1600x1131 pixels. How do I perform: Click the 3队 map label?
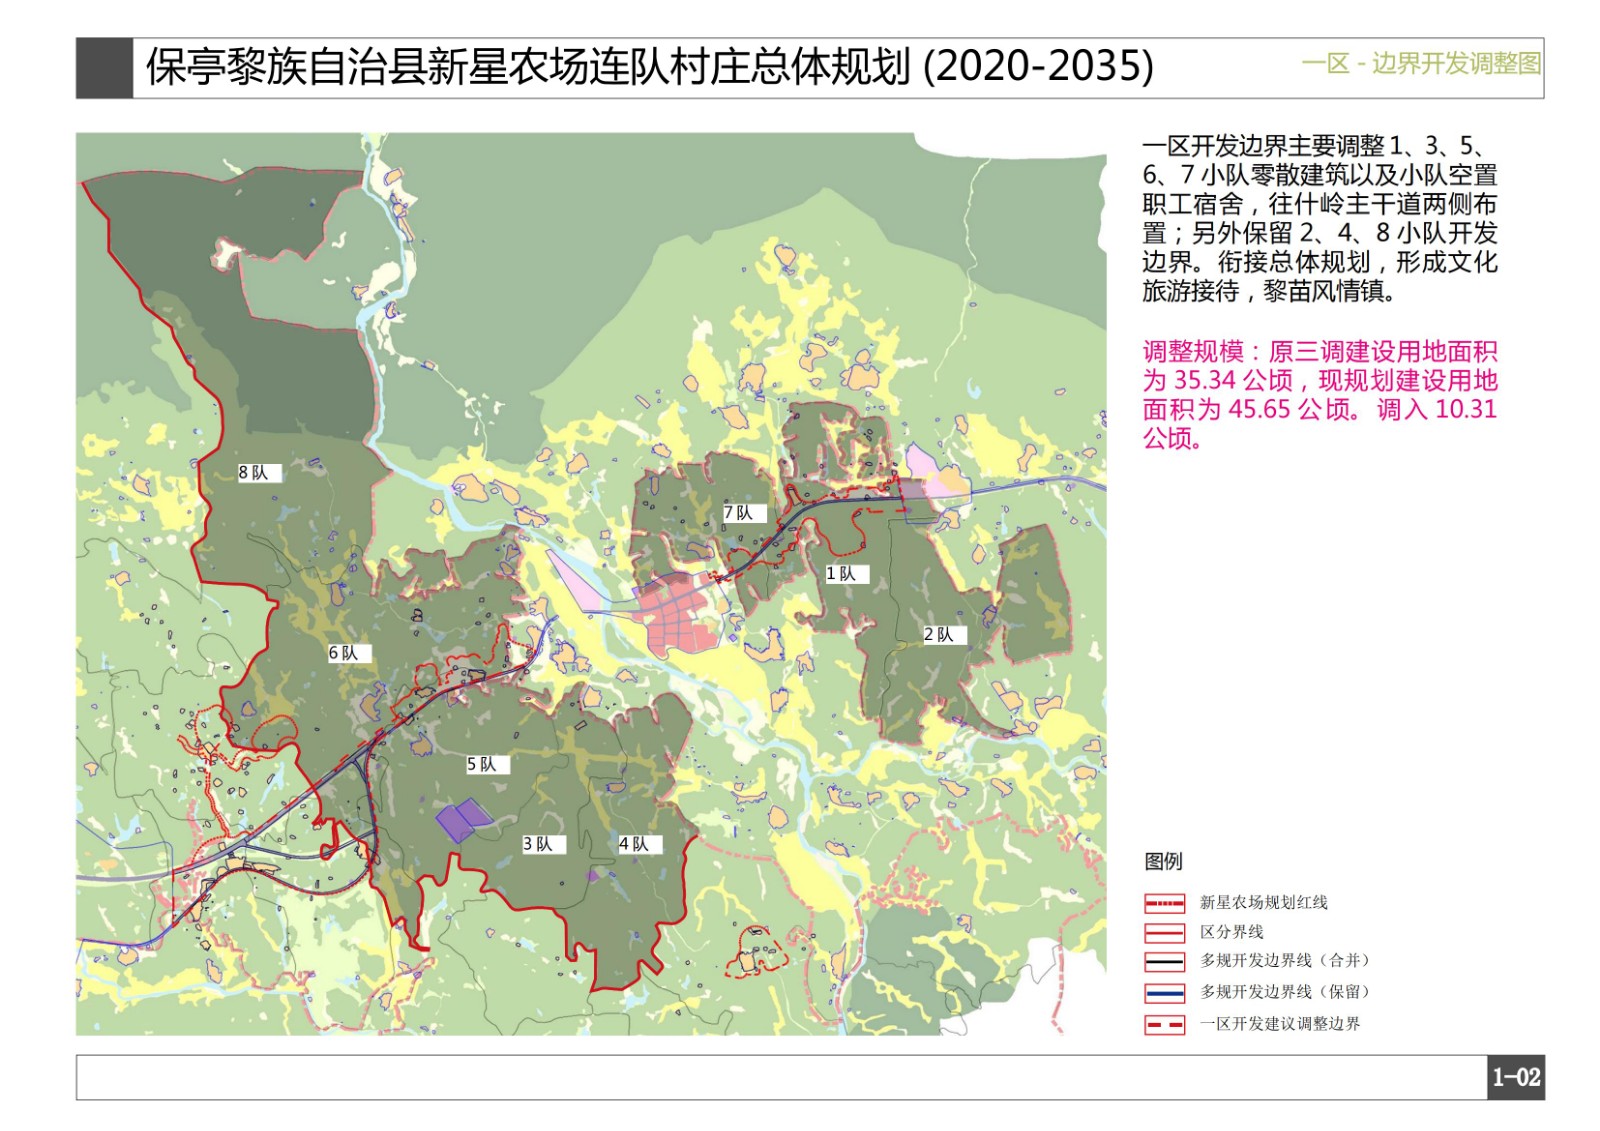tap(544, 844)
